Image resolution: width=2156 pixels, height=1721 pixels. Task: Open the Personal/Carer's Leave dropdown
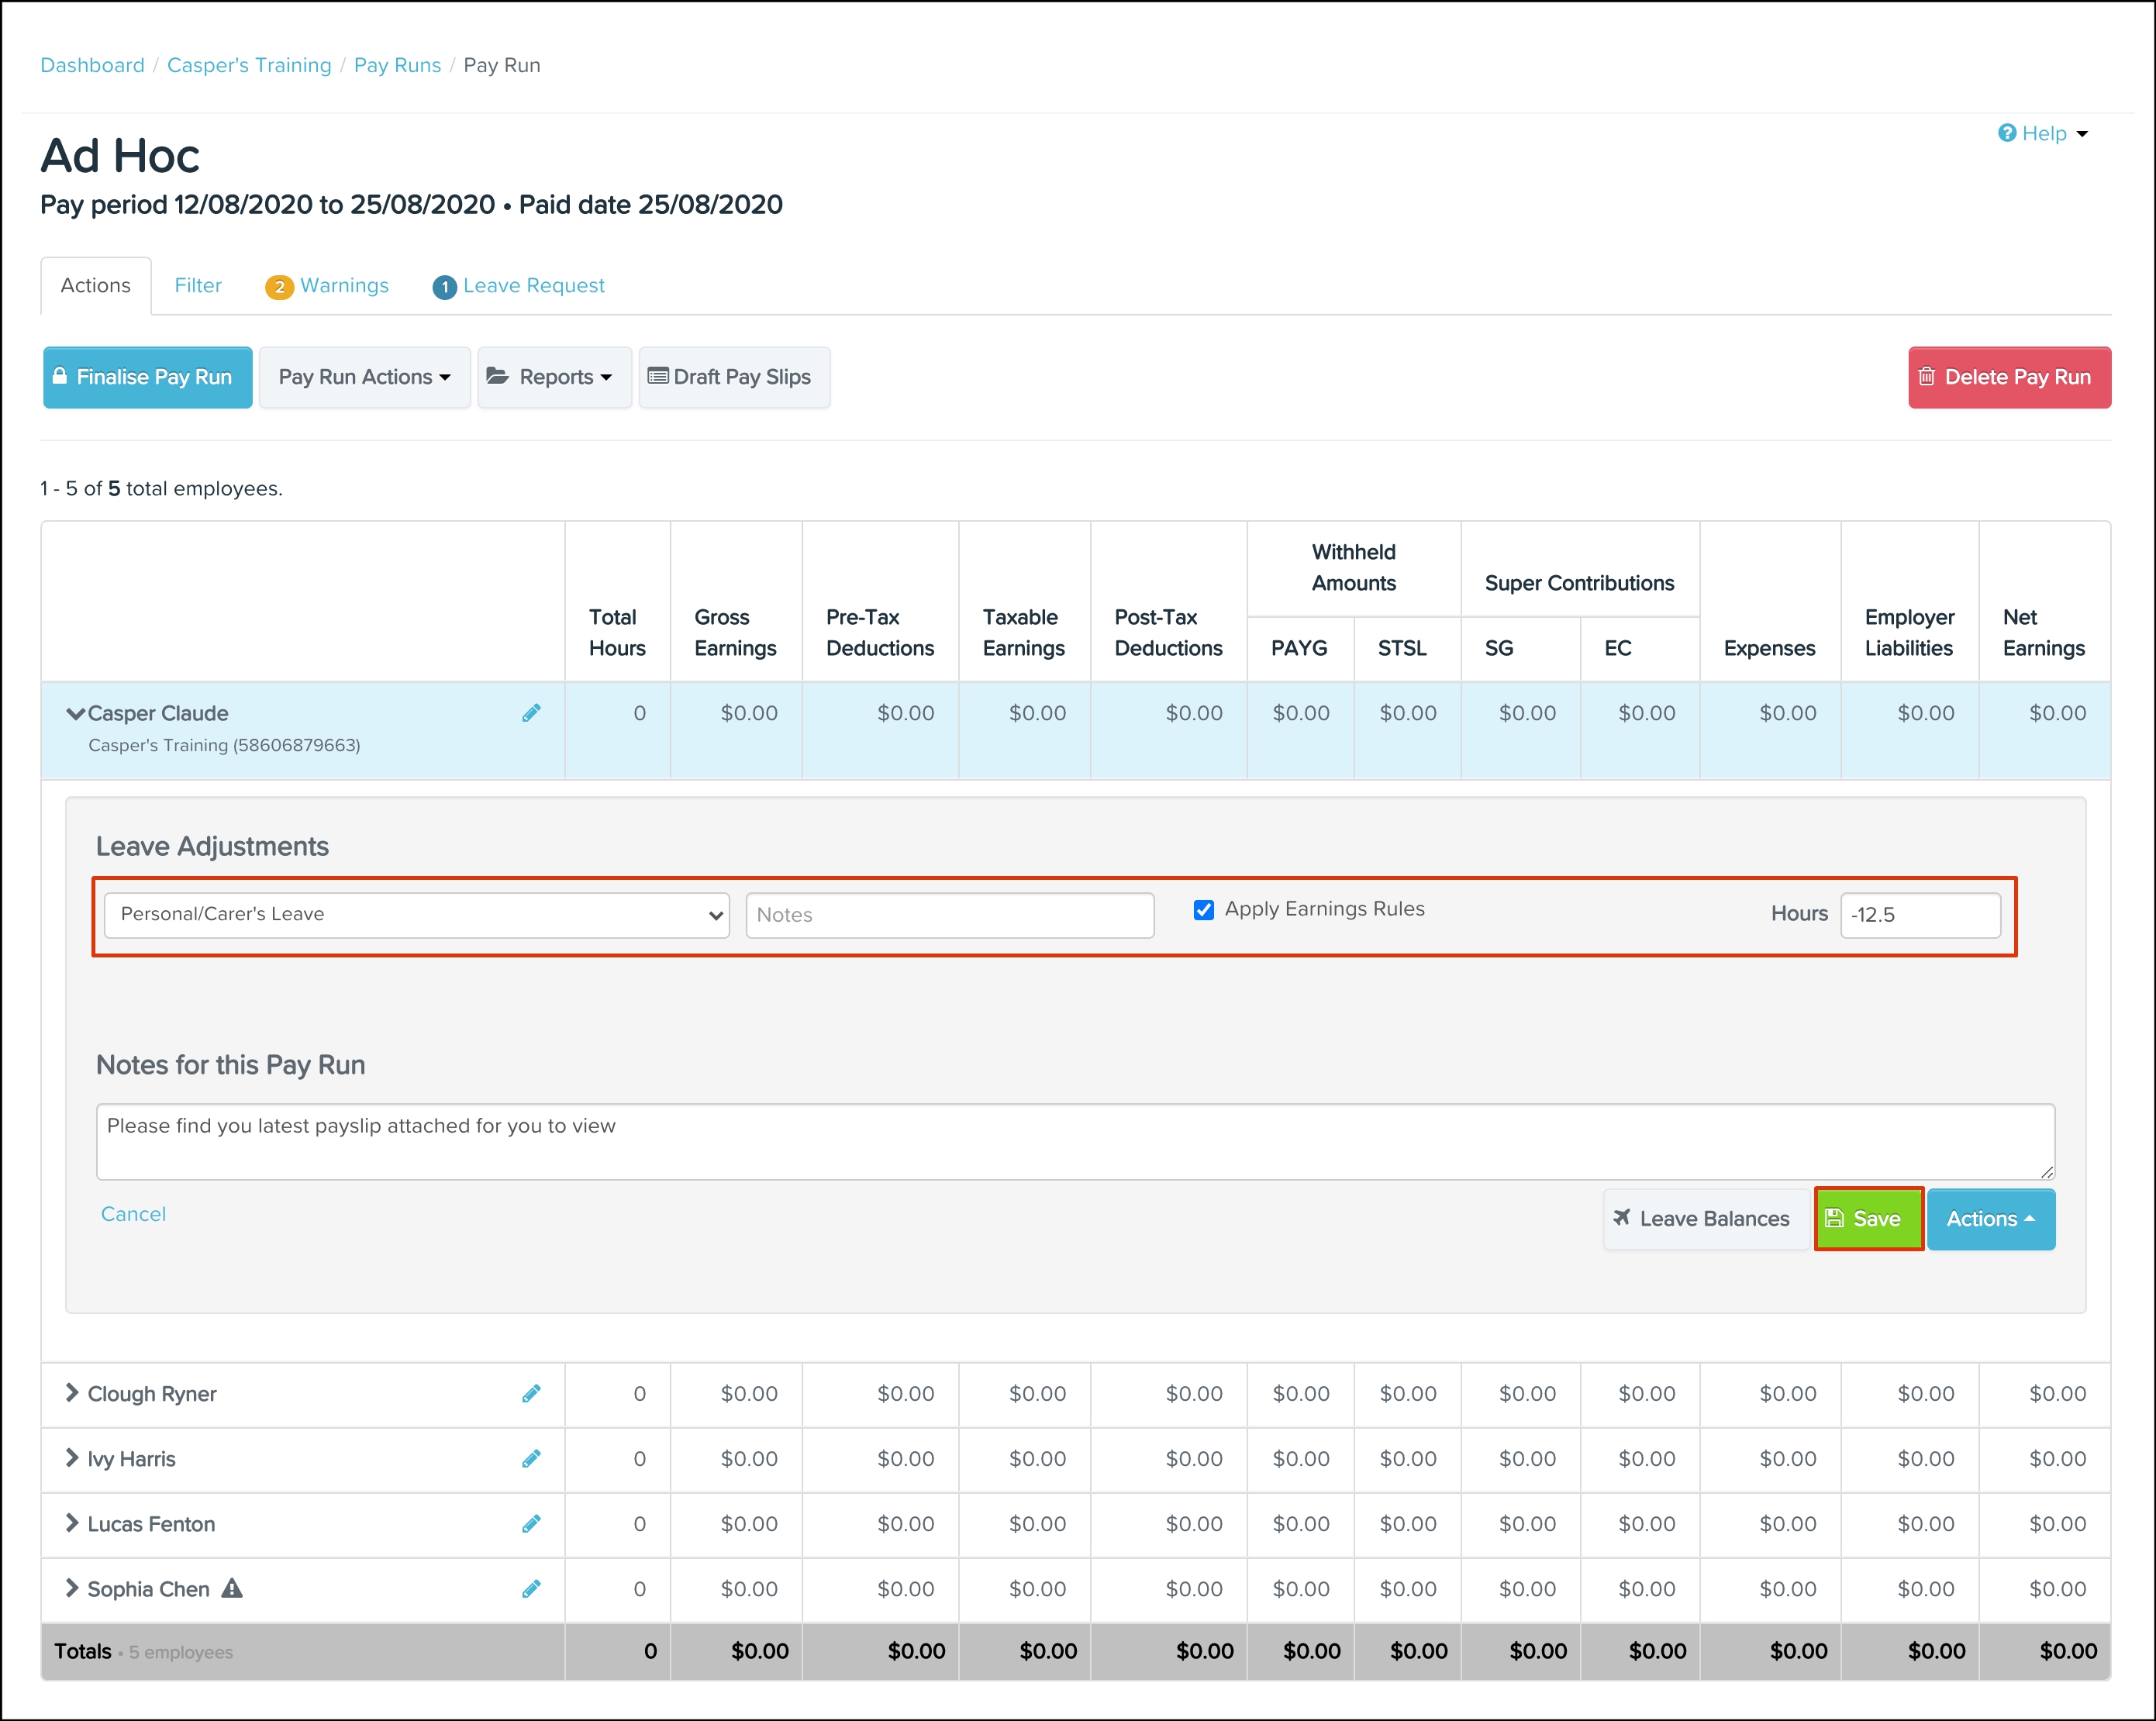point(416,914)
